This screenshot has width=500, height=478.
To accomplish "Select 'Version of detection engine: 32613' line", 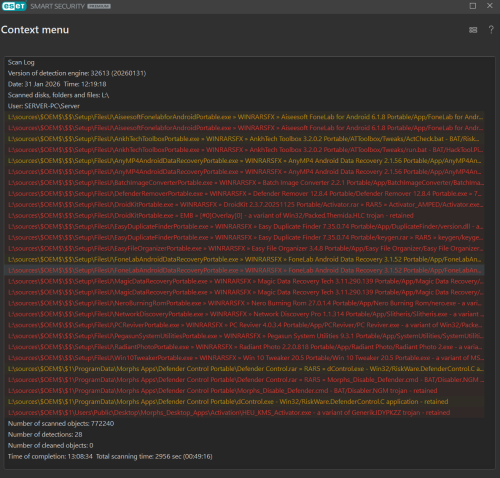I will point(77,73).
